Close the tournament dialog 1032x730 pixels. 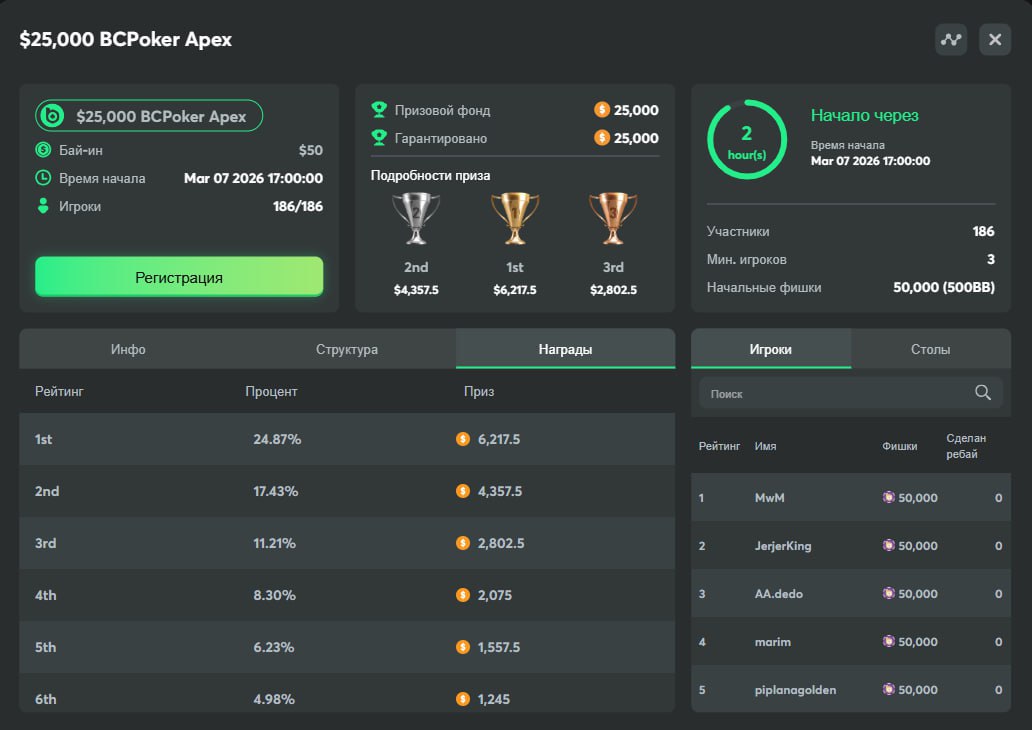click(995, 39)
